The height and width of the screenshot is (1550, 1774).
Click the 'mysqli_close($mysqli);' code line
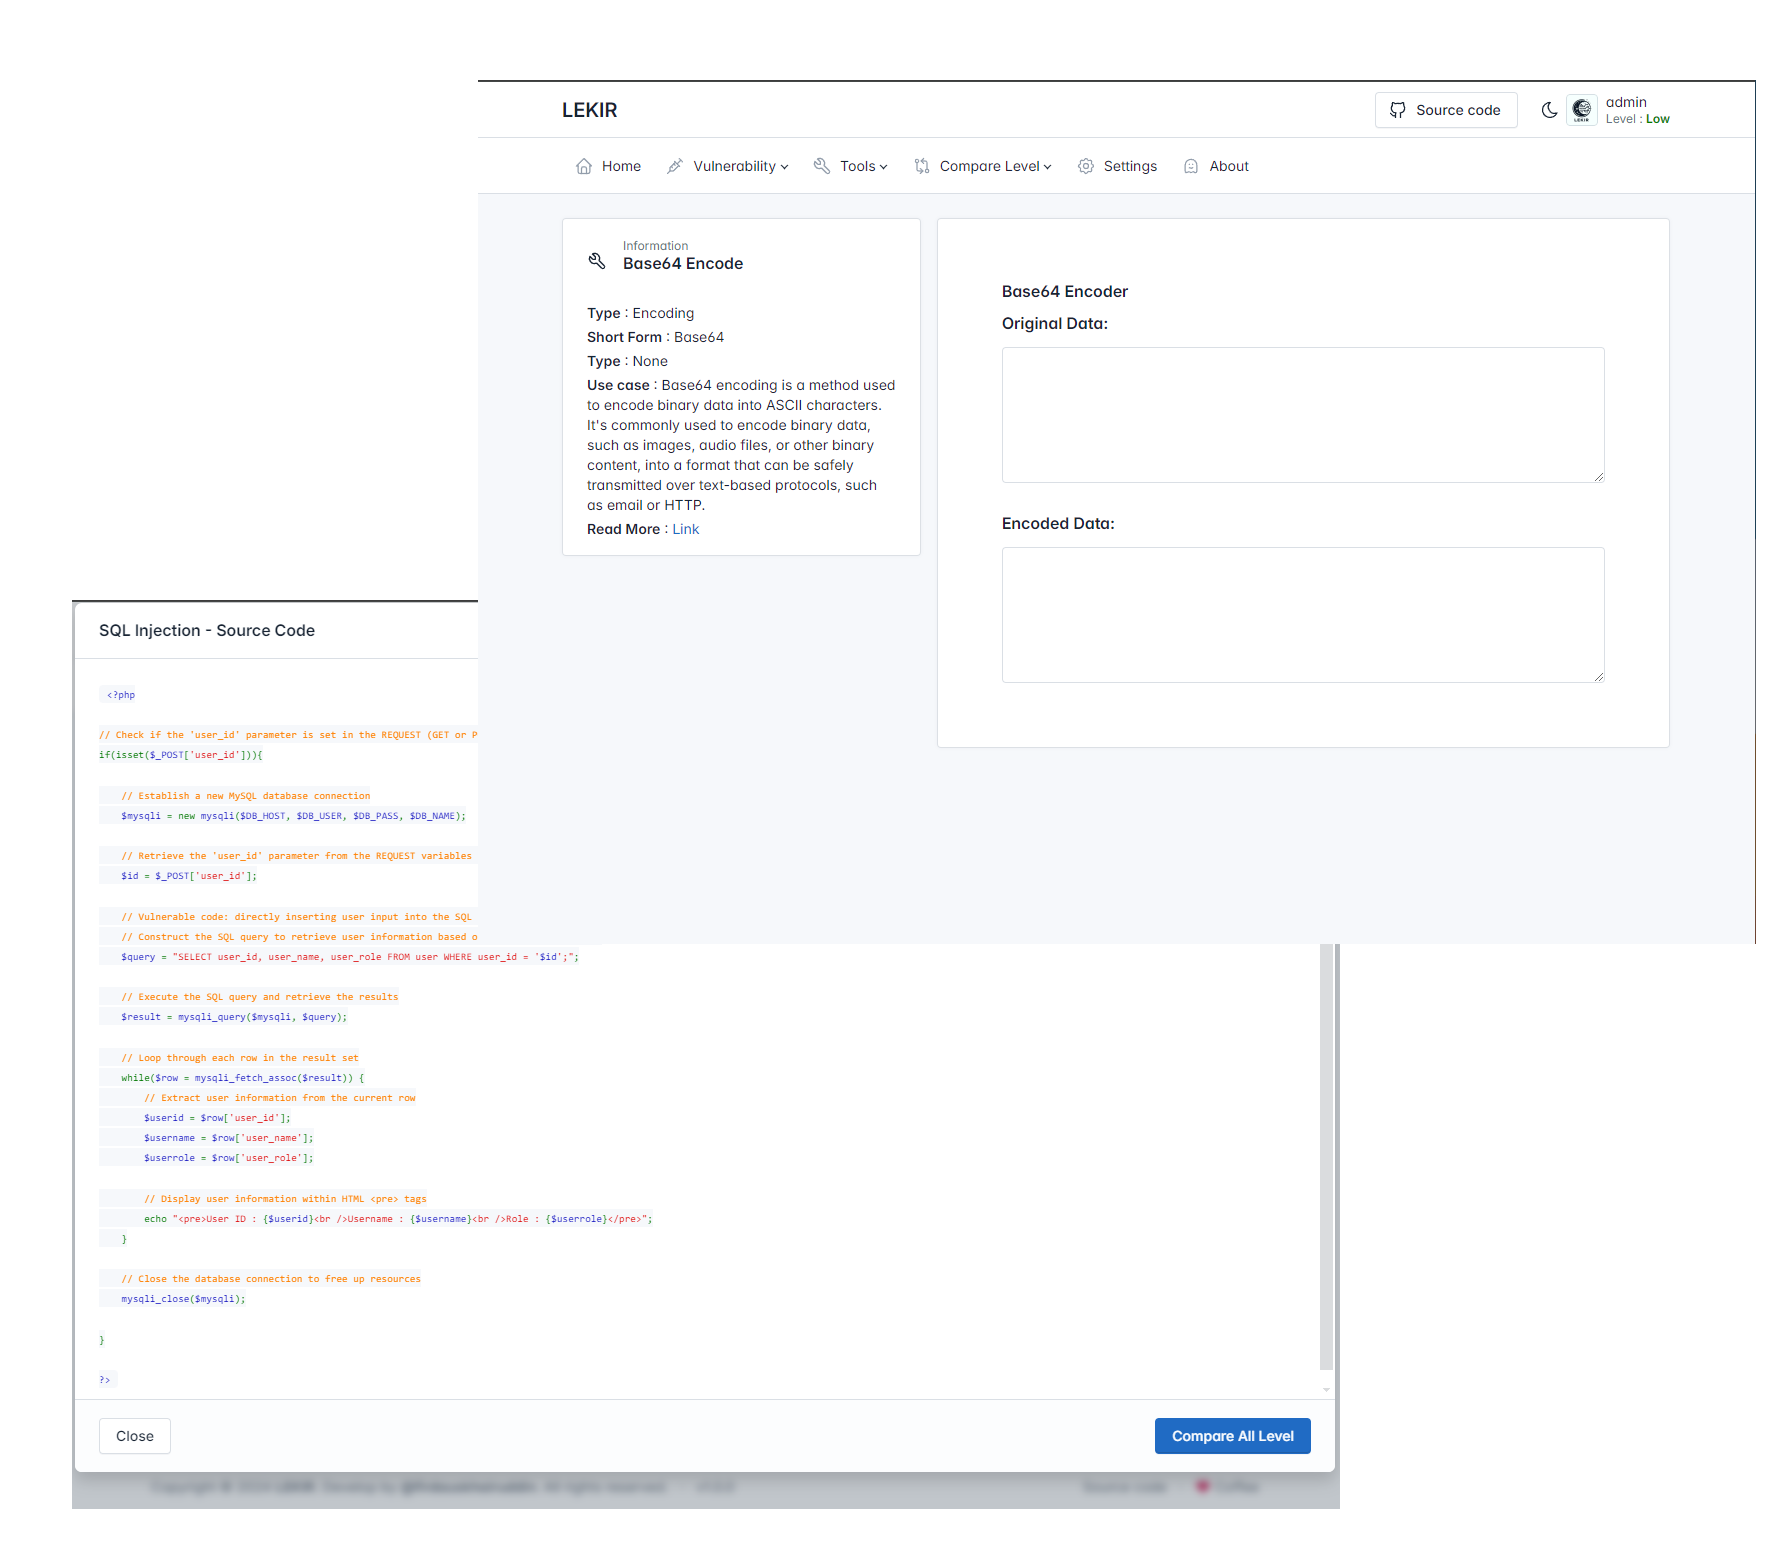tap(183, 1299)
